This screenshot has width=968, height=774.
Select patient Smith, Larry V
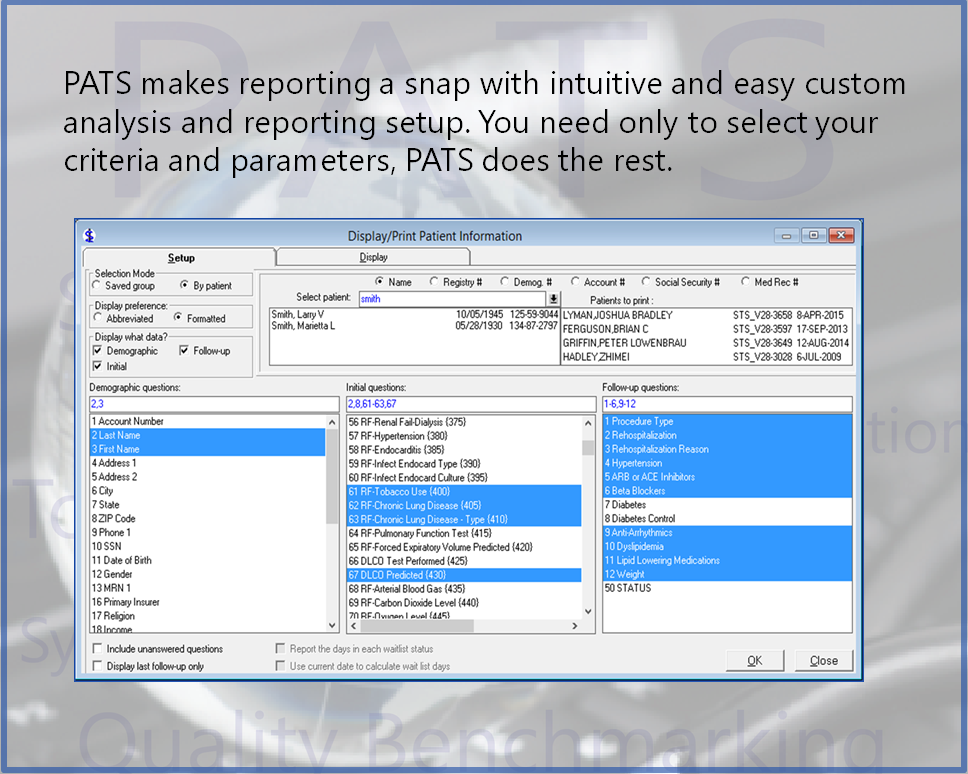(414, 315)
